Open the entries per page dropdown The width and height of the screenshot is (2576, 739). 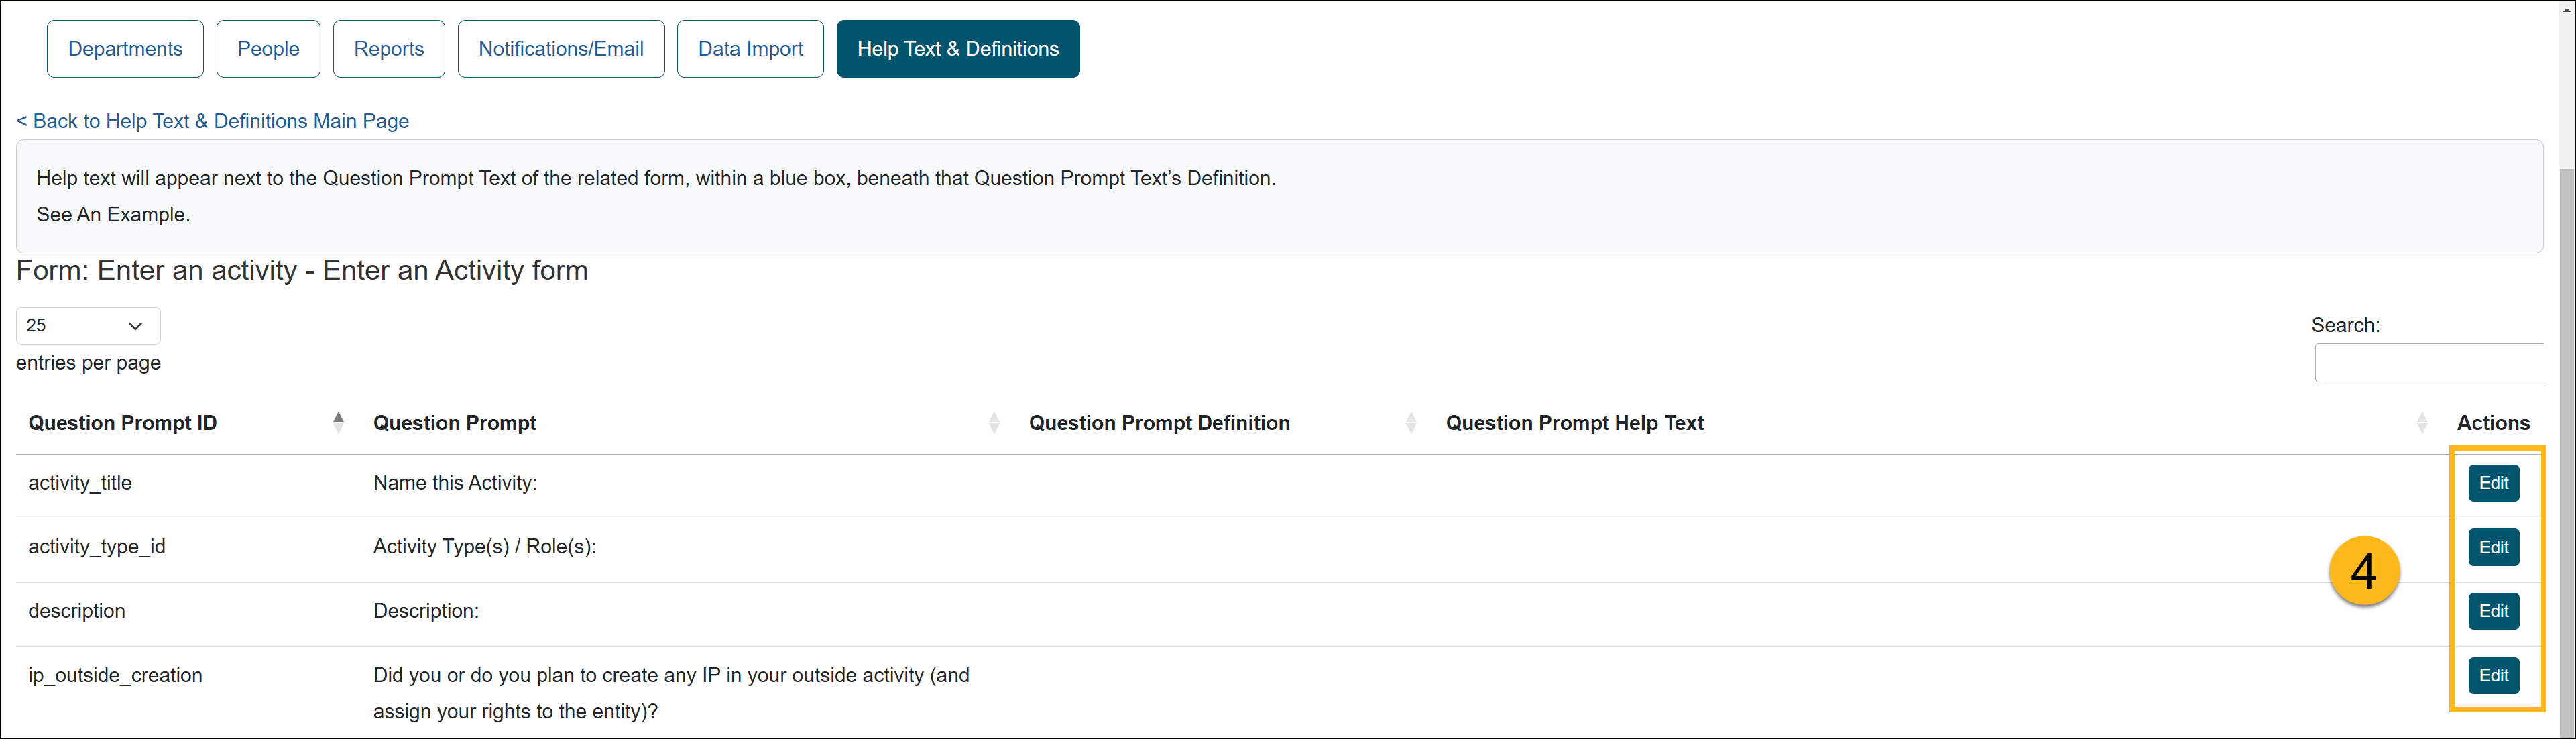tap(88, 326)
